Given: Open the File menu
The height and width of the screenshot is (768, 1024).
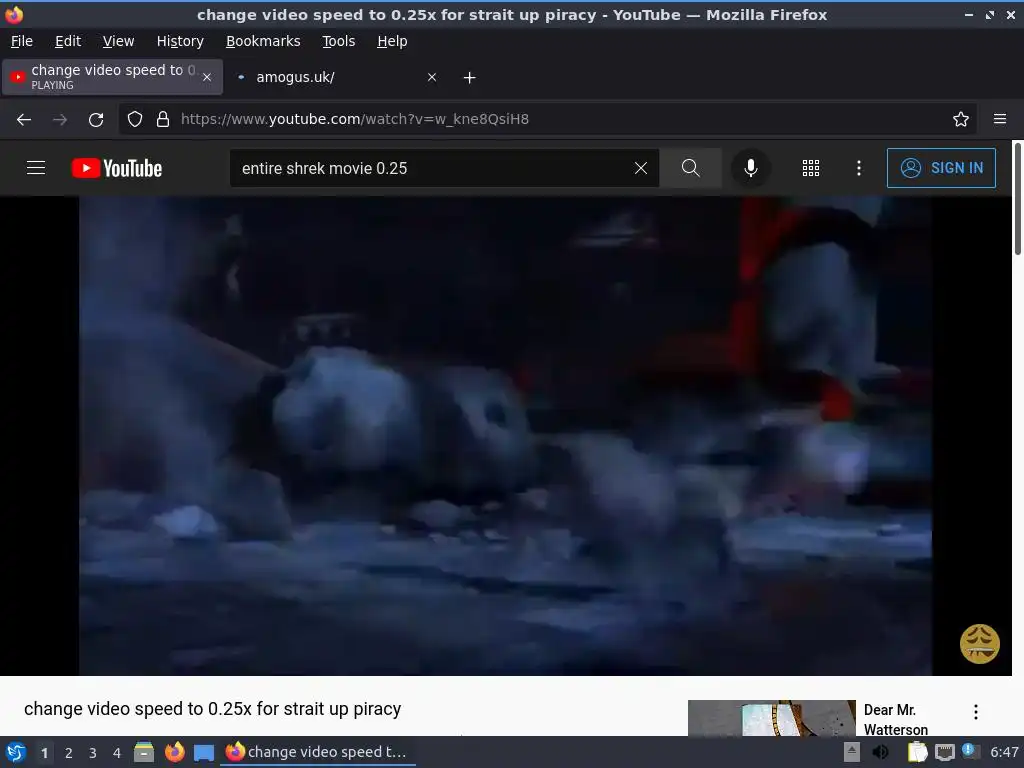Looking at the screenshot, I should pyautogui.click(x=22, y=41).
